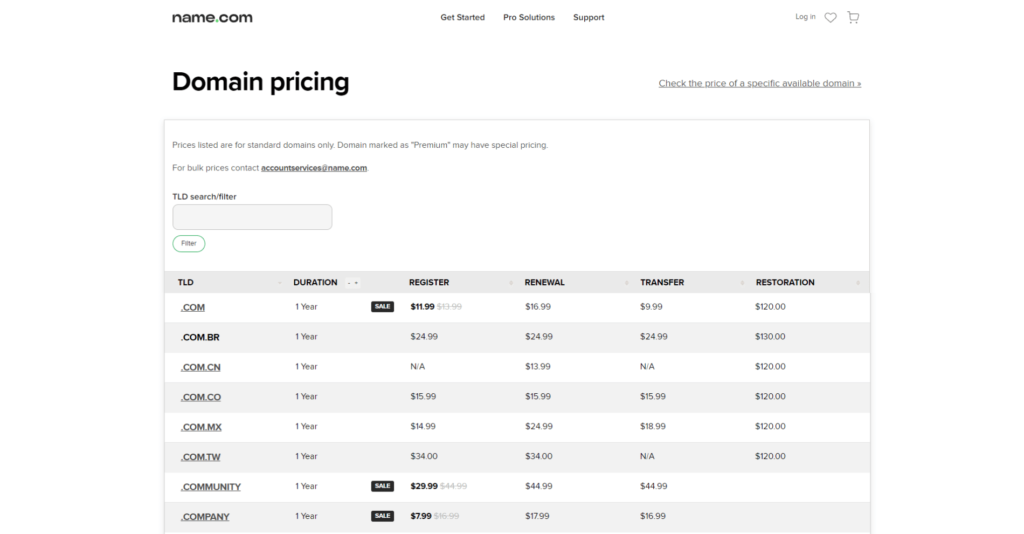The width and height of the screenshot is (1024, 534).
Task: Select the $16.99 .COMPANY transfer price
Action: tap(652, 516)
